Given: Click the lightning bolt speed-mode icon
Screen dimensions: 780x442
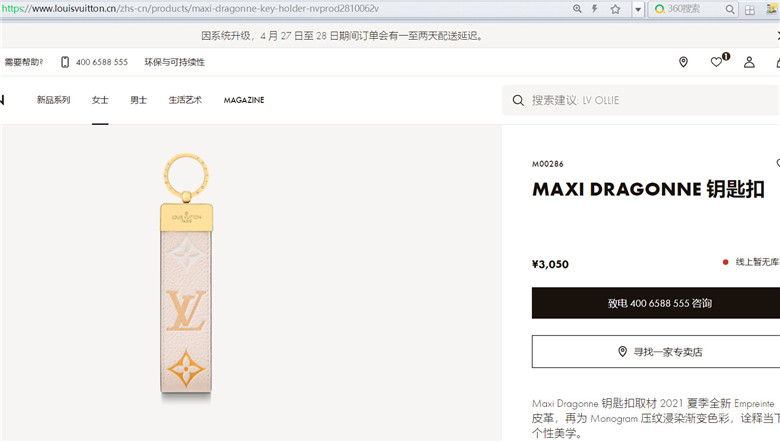Looking at the screenshot, I should point(594,8).
